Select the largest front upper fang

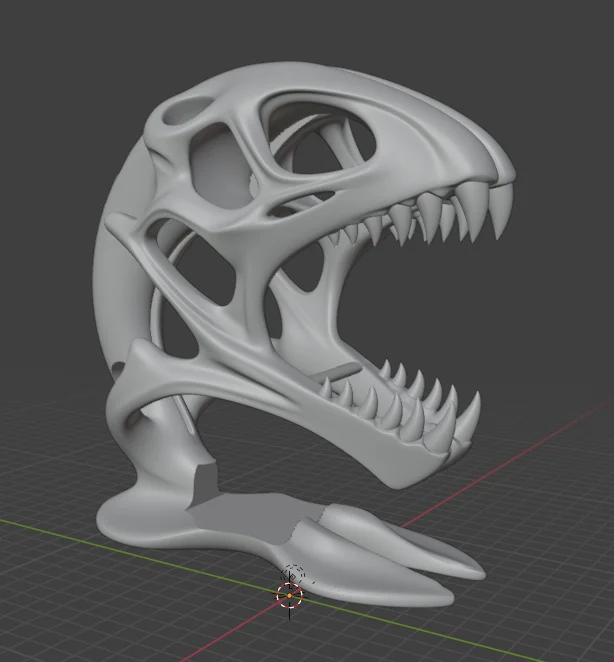tap(500, 210)
